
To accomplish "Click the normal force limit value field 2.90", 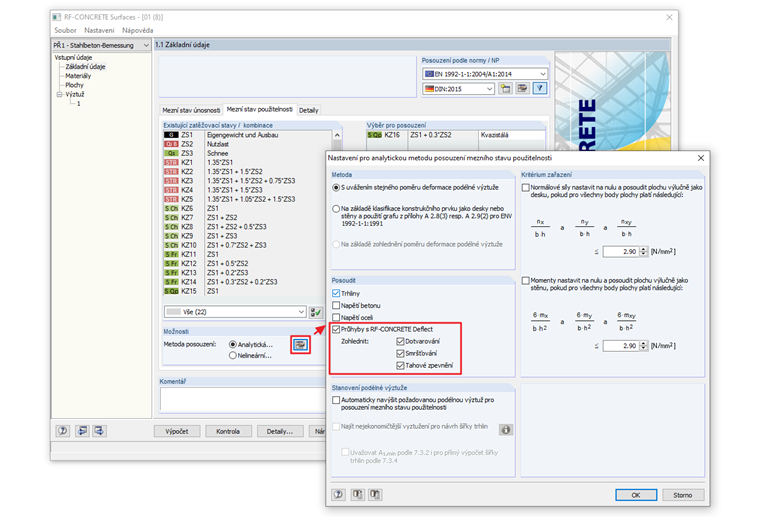I will click(622, 251).
